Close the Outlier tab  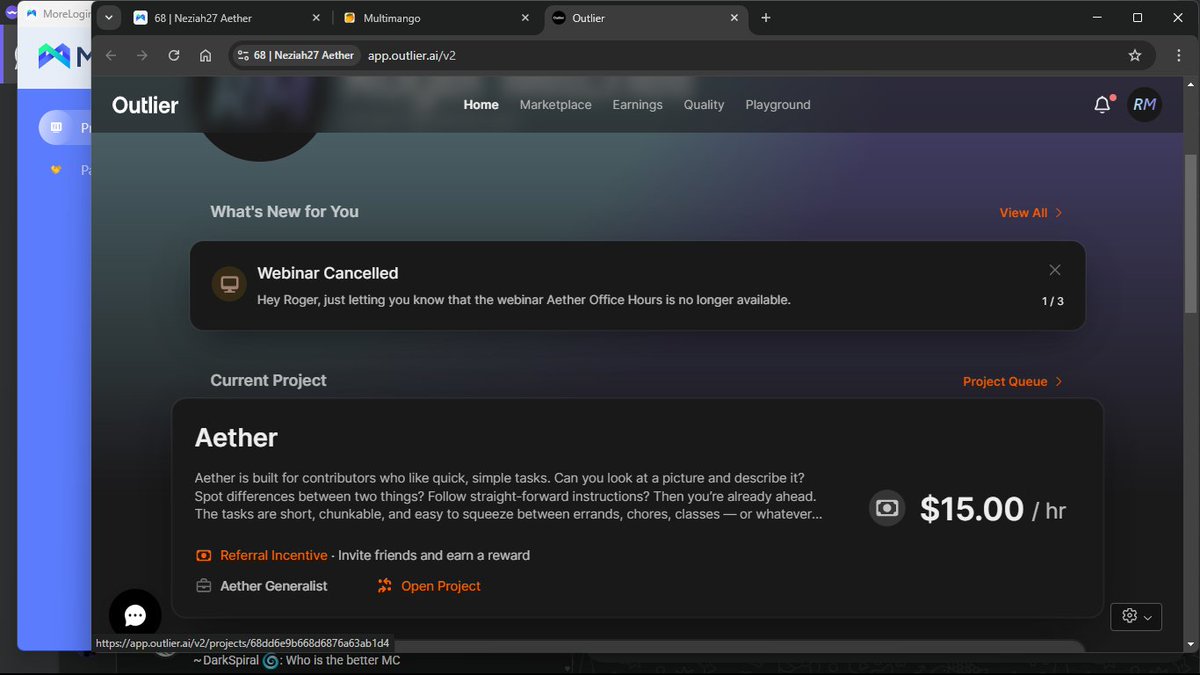[x=734, y=18]
